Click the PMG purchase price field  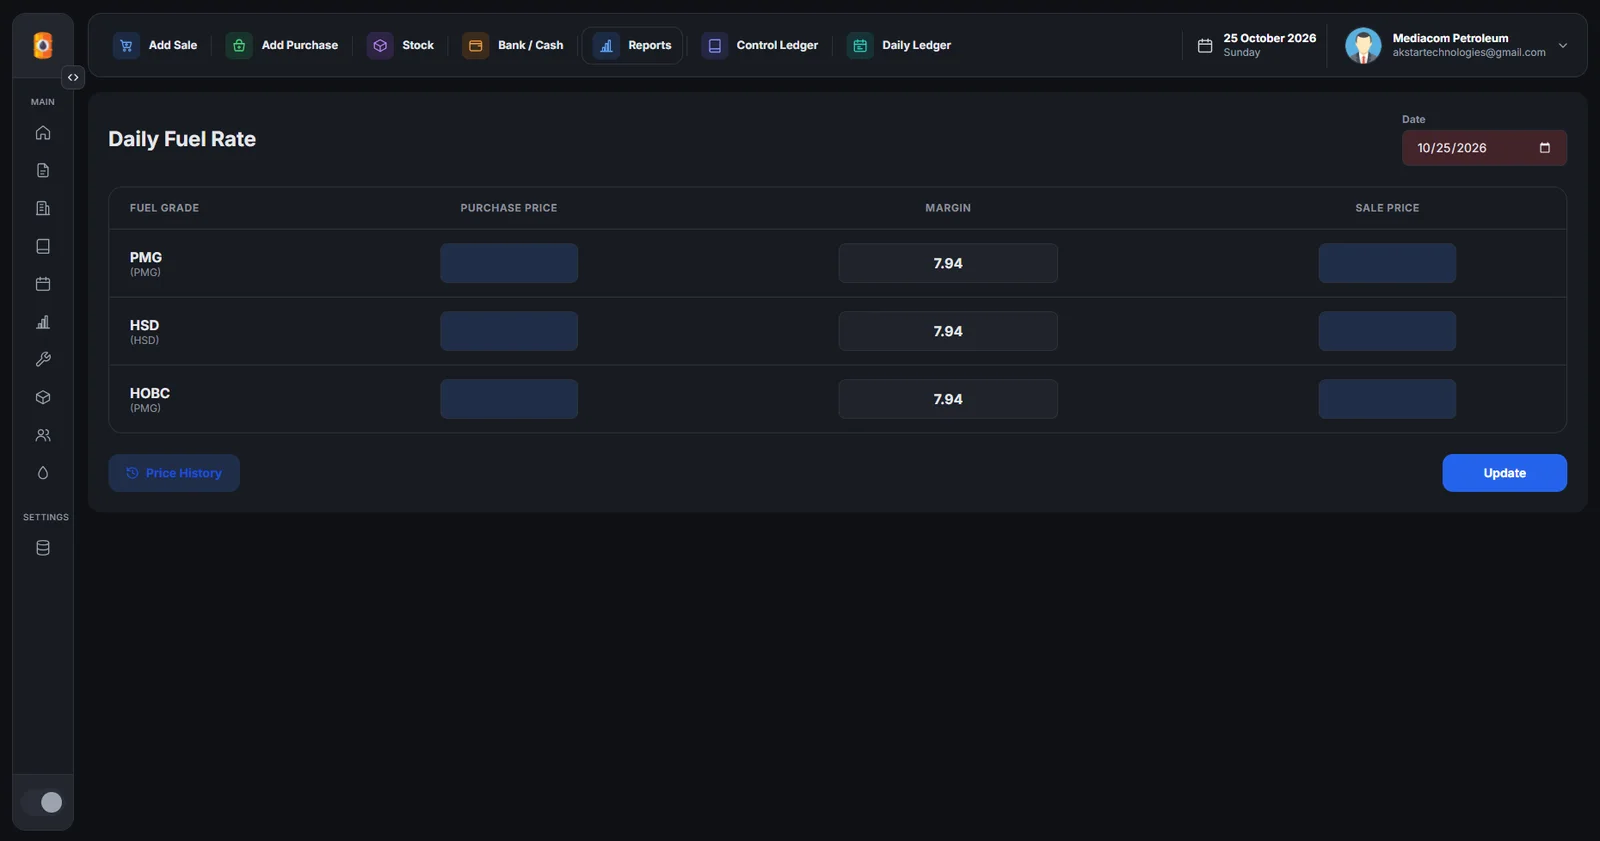(x=509, y=263)
